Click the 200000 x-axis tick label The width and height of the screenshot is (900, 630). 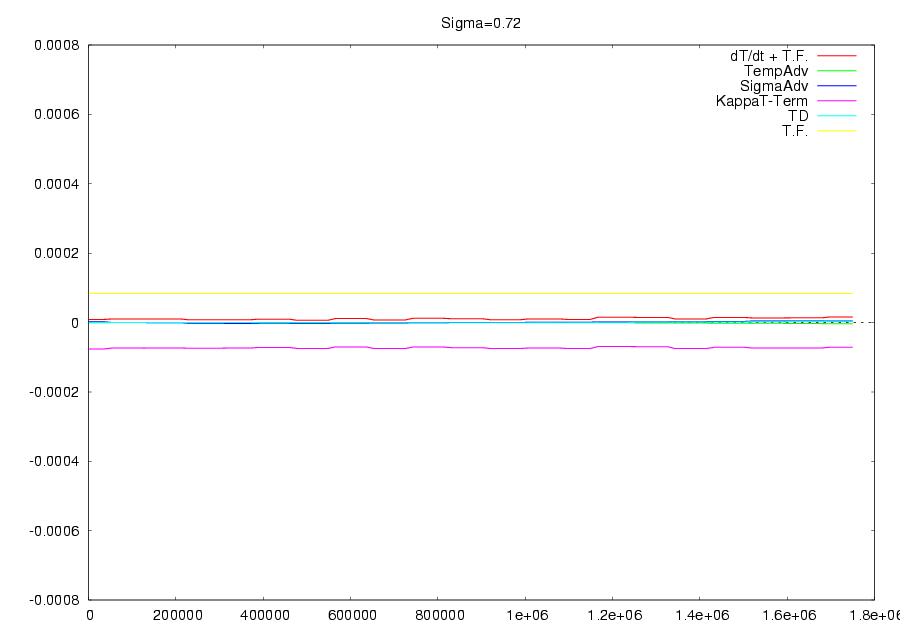[176, 615]
